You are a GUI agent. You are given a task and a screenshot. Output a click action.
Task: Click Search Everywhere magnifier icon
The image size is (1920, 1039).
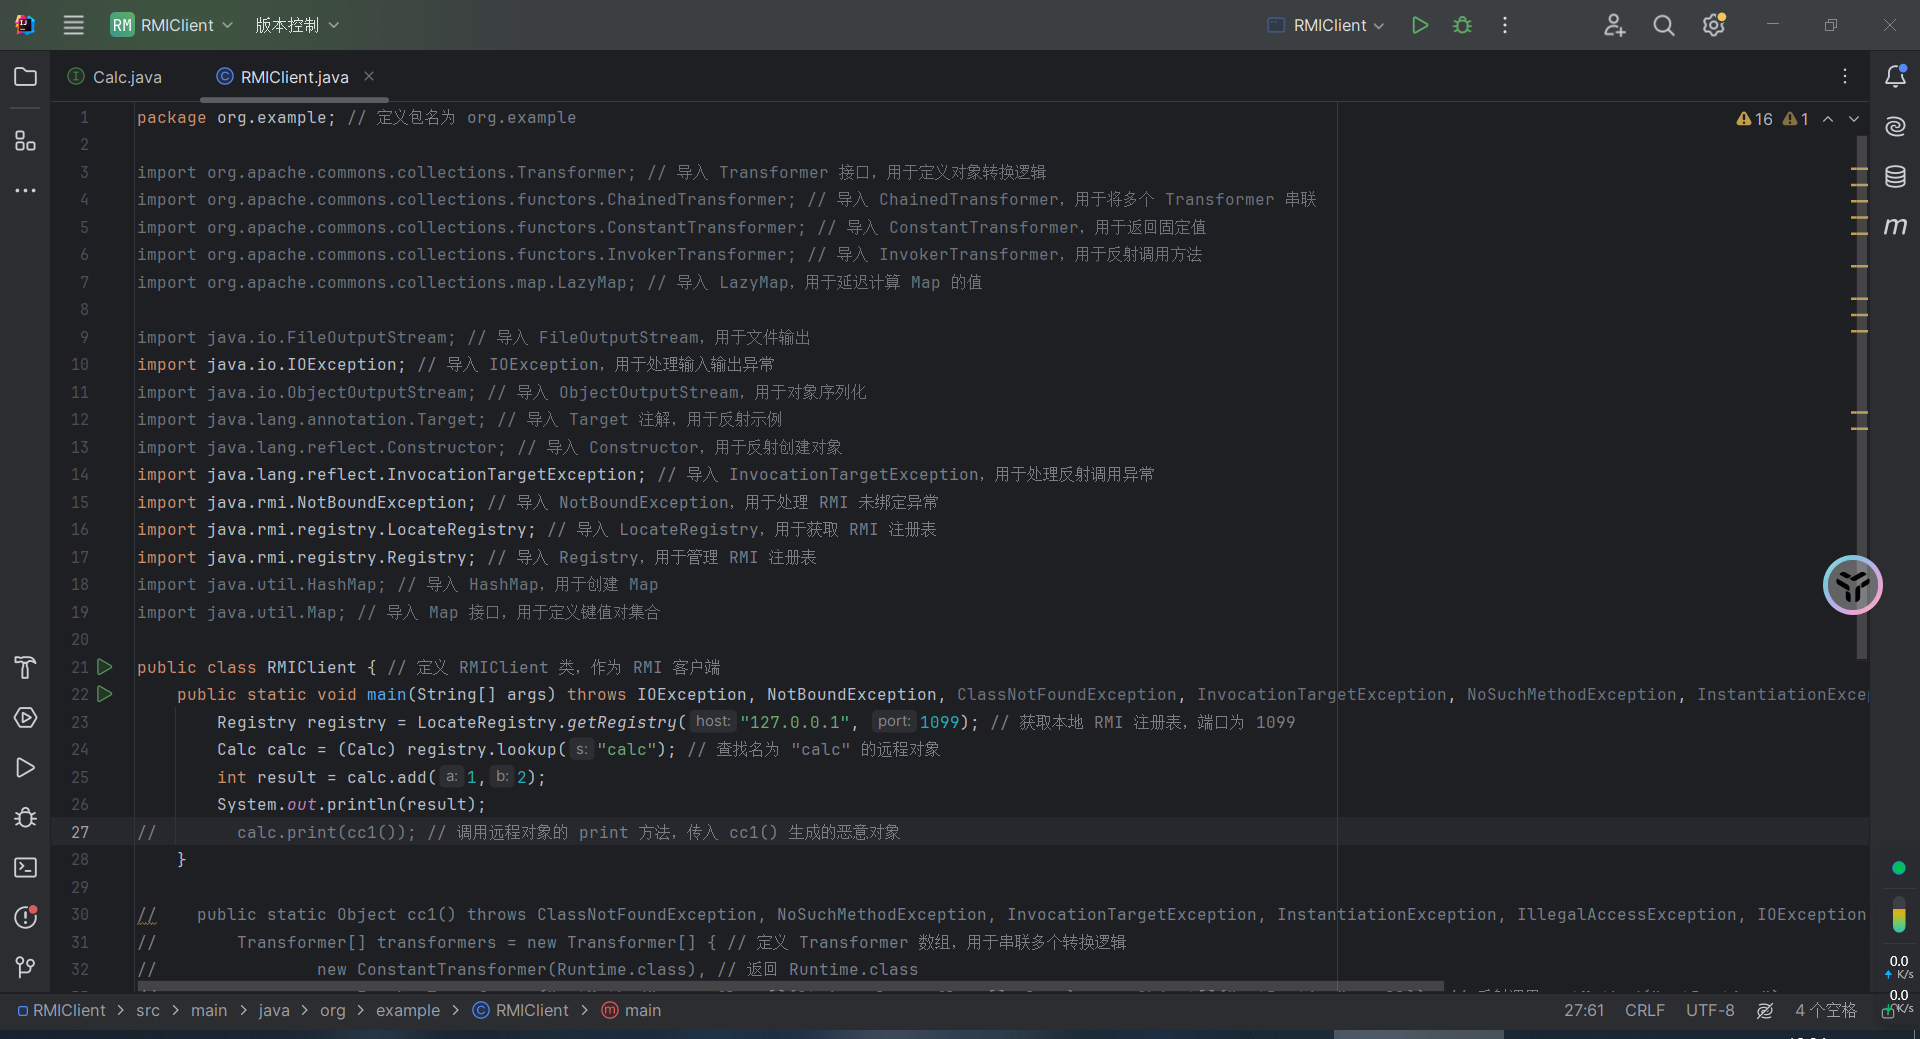tap(1663, 25)
